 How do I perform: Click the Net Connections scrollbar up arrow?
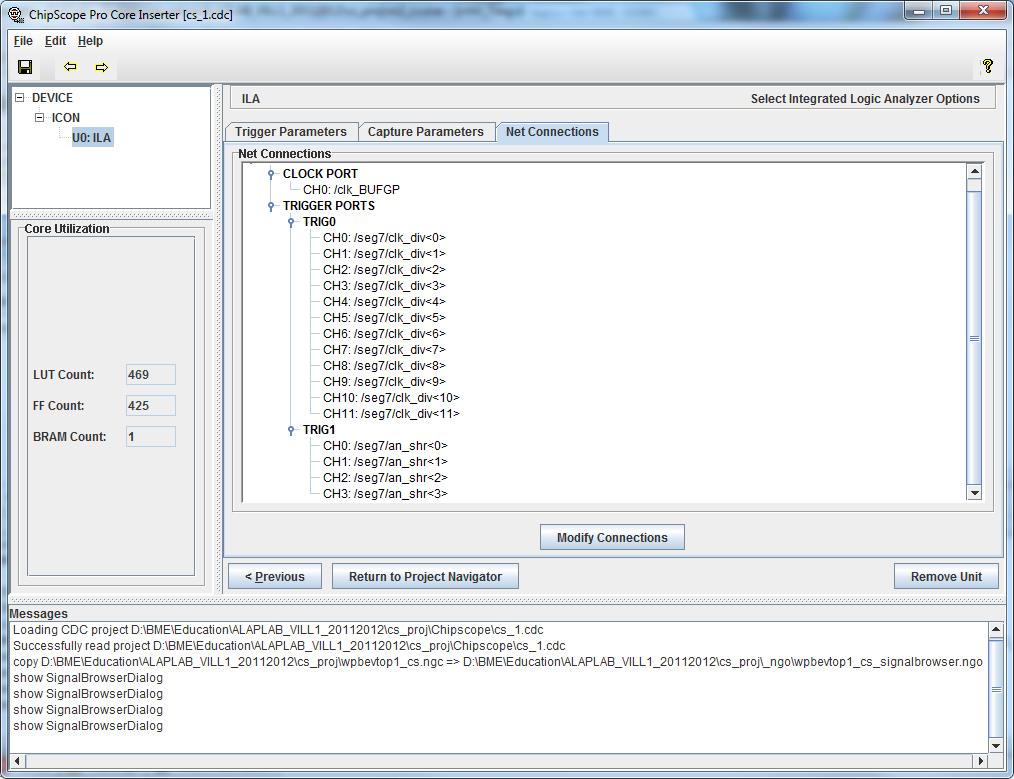tap(974, 171)
